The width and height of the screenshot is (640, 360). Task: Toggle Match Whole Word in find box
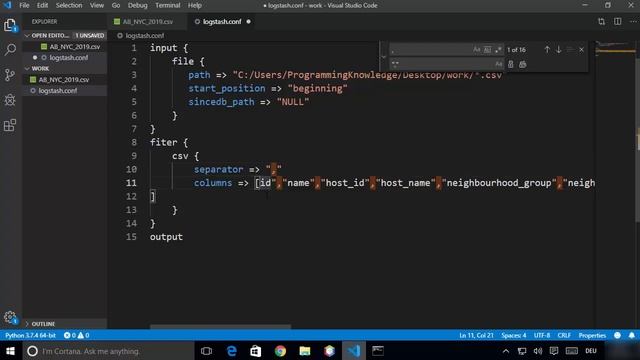(x=487, y=49)
